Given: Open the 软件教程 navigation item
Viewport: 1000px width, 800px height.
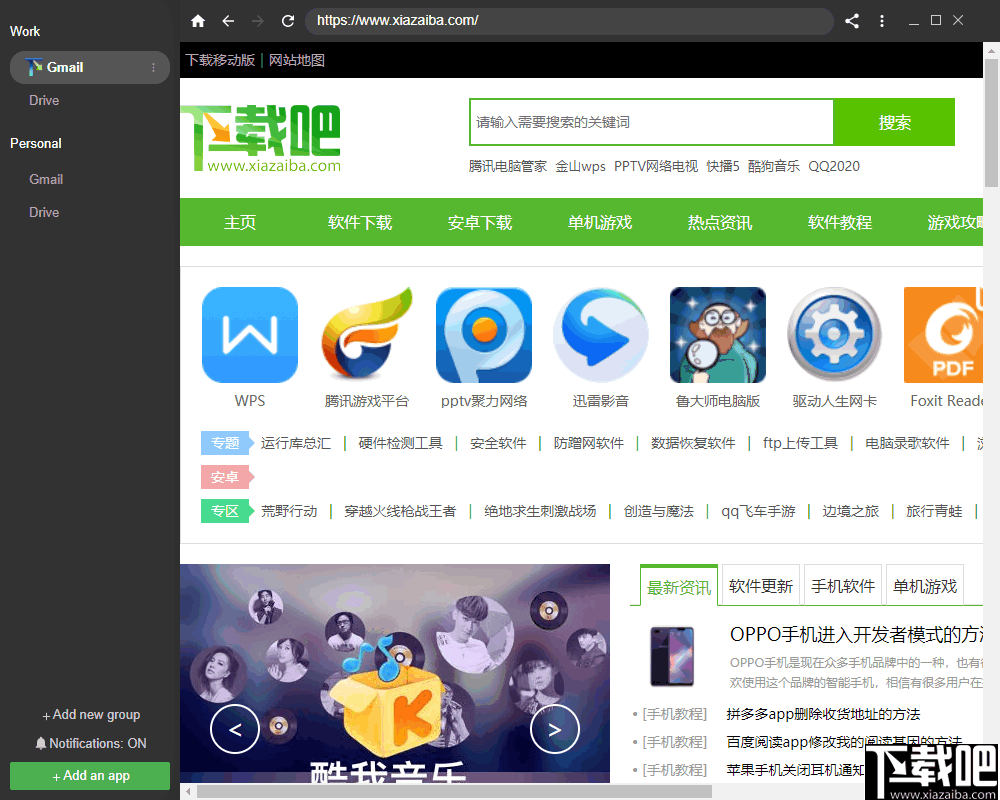Looking at the screenshot, I should [x=839, y=223].
